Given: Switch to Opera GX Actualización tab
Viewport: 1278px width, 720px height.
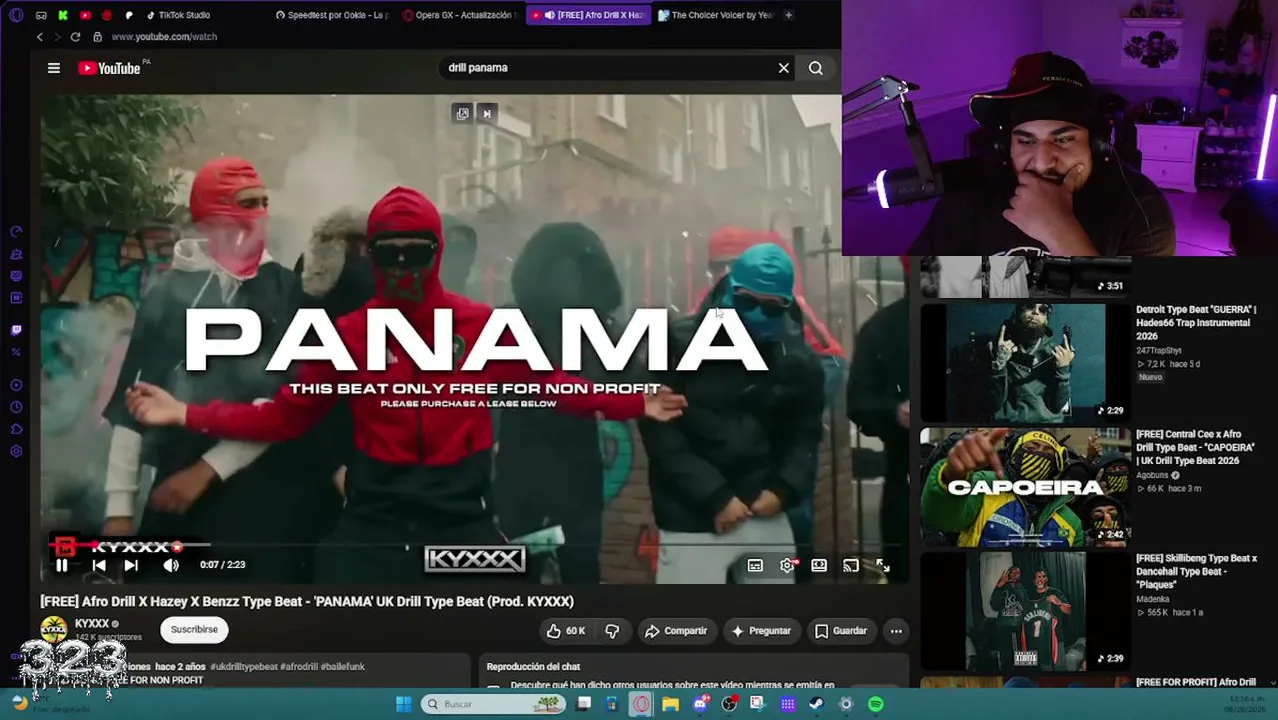Looking at the screenshot, I should [x=459, y=15].
